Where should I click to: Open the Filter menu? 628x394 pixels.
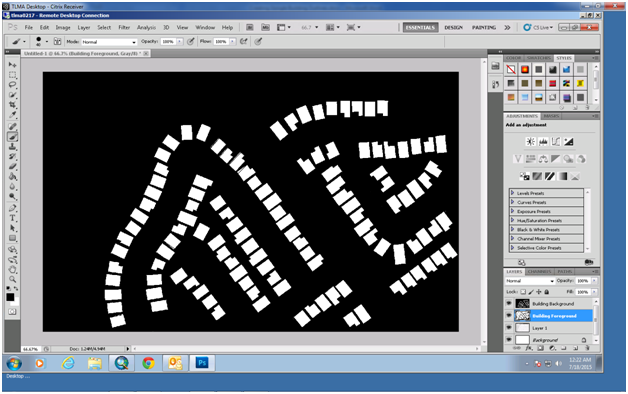124,27
